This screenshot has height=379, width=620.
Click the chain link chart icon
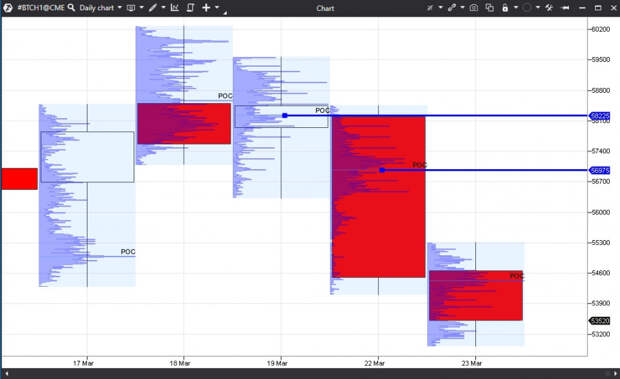[452, 8]
